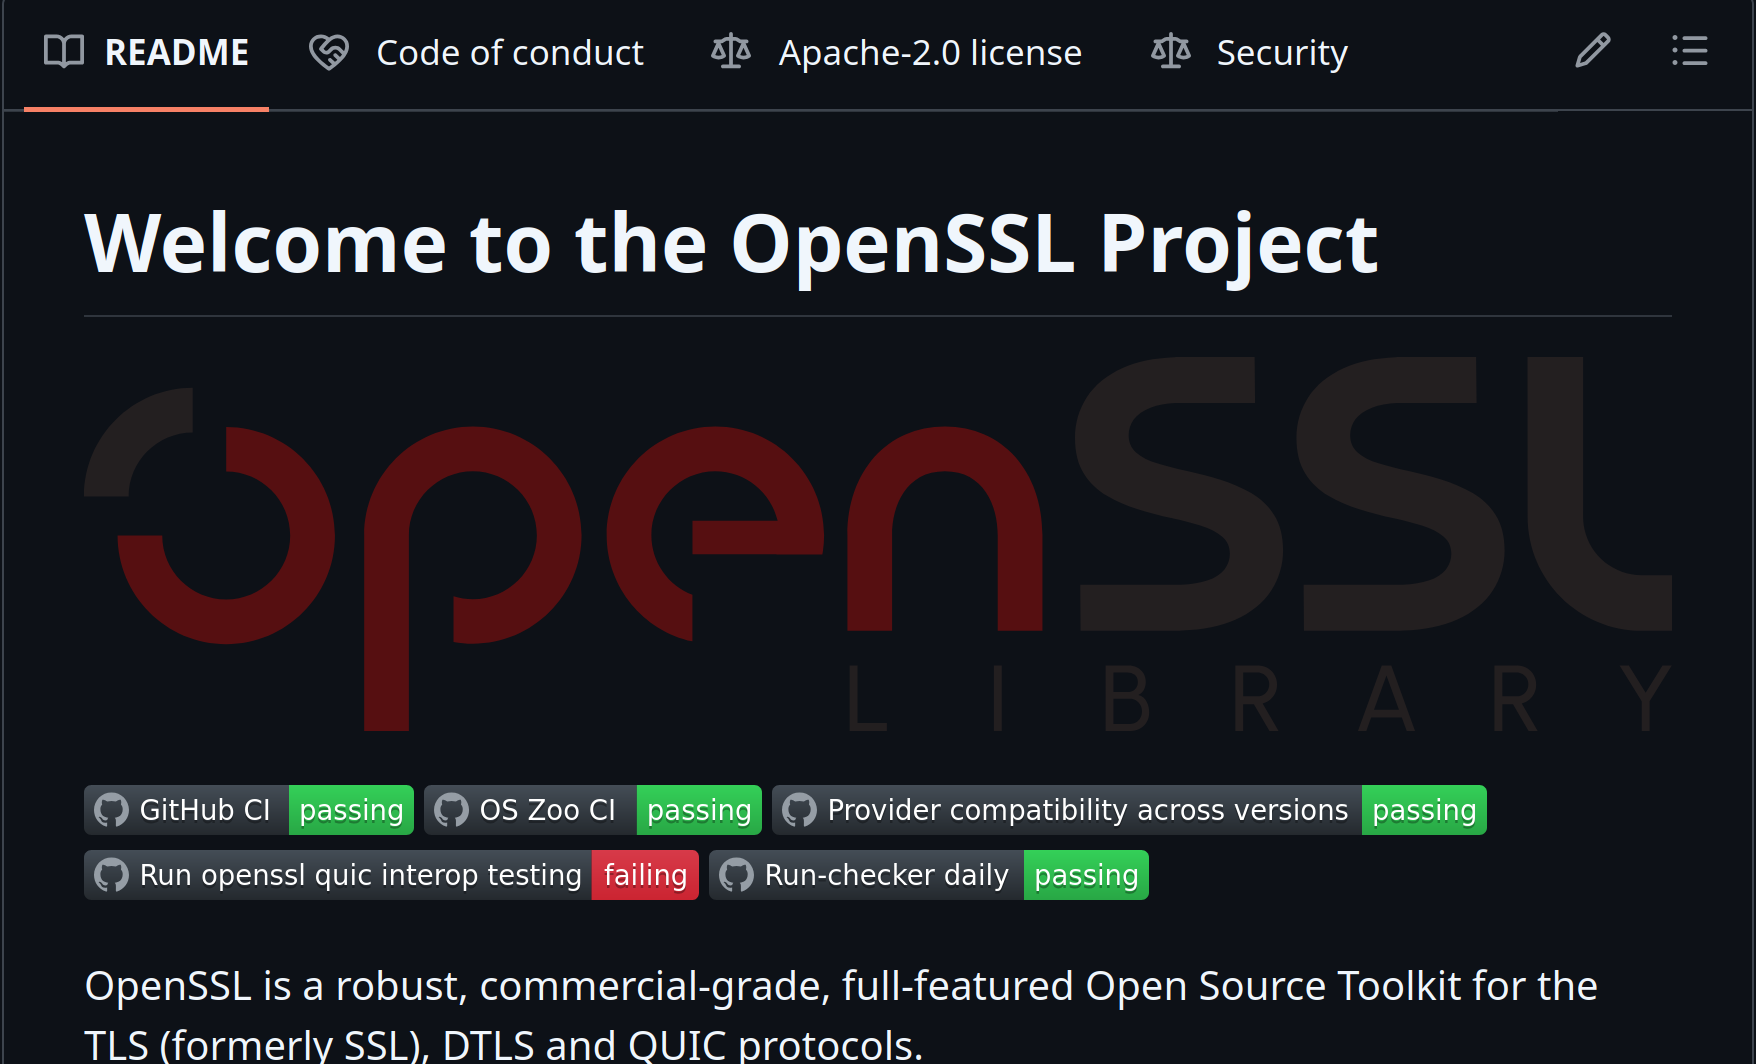This screenshot has height=1064, width=1756.
Task: Switch to the Security tab
Action: tap(1249, 52)
